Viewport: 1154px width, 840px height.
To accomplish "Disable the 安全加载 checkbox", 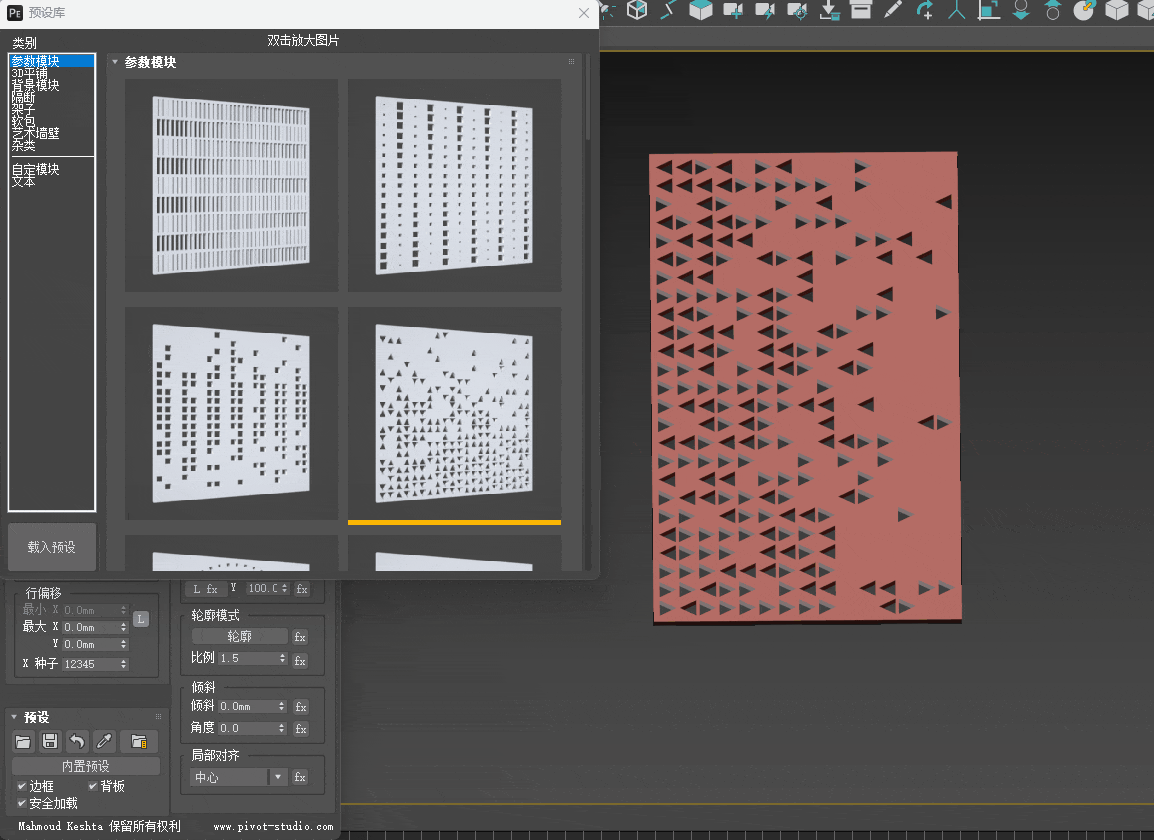I will [x=22, y=803].
